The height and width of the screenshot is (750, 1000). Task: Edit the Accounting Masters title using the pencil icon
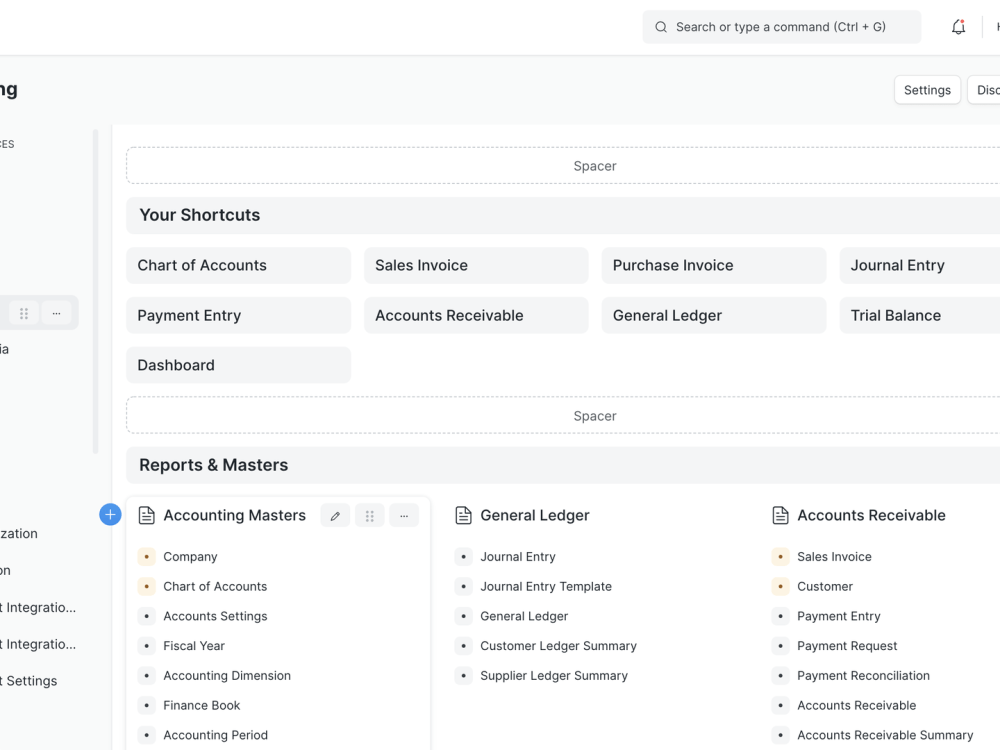click(x=335, y=514)
